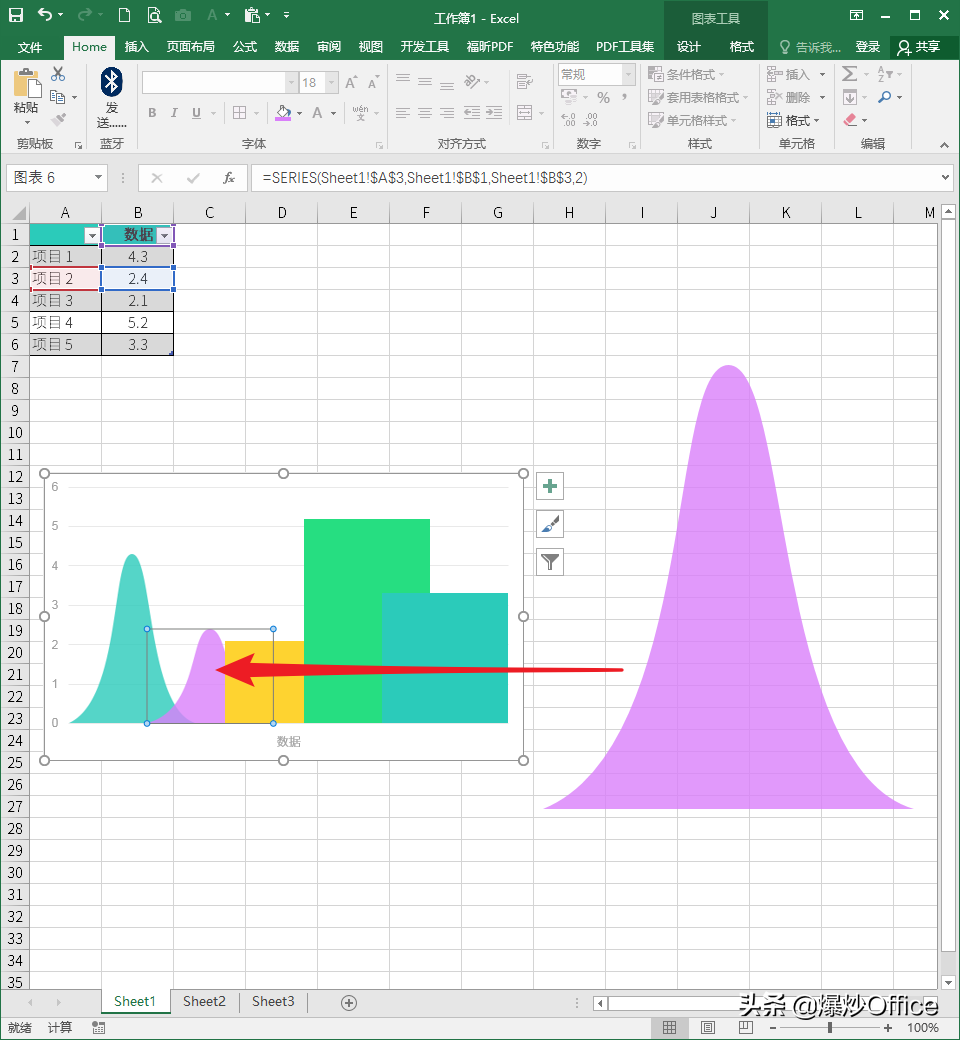Click the AutoSum sigma icon

[849, 73]
